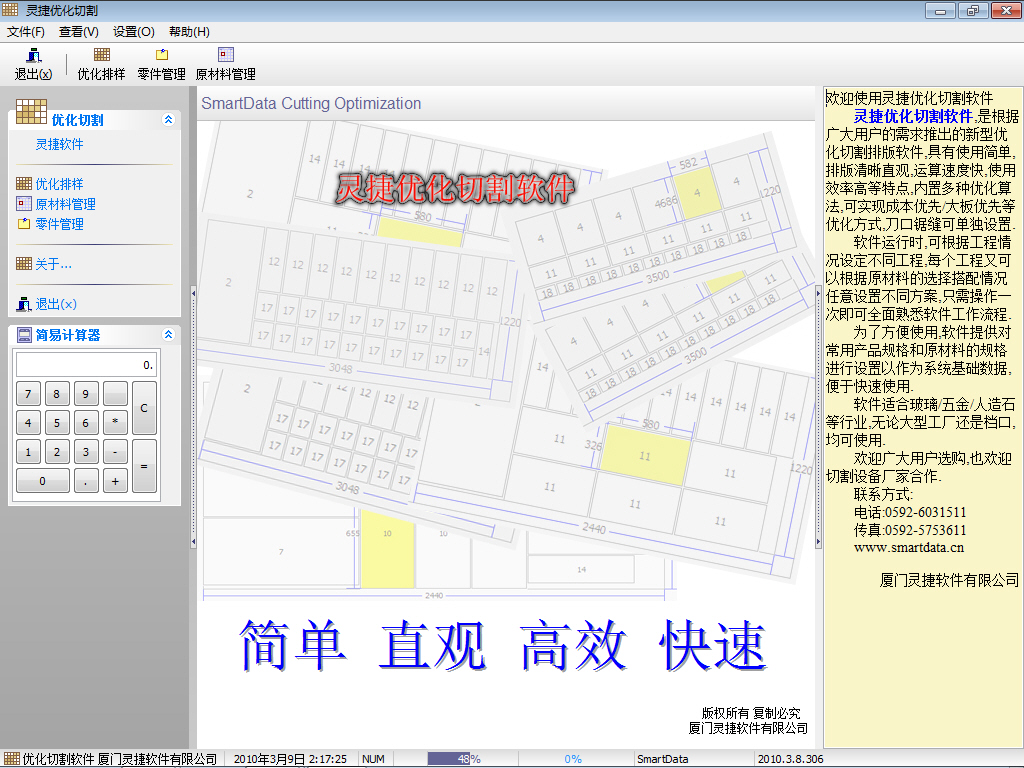
Task: Click the calculator equals key
Action: [x=144, y=466]
